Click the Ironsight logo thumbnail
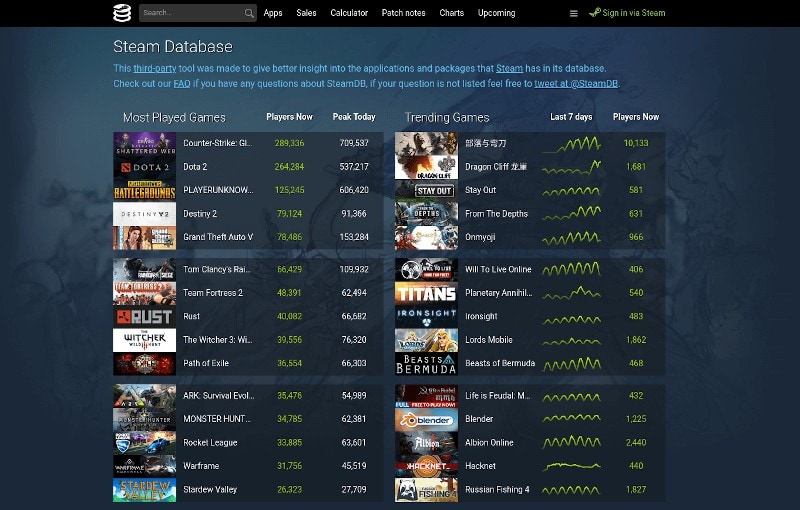Screen dimensions: 800x510 426,317
